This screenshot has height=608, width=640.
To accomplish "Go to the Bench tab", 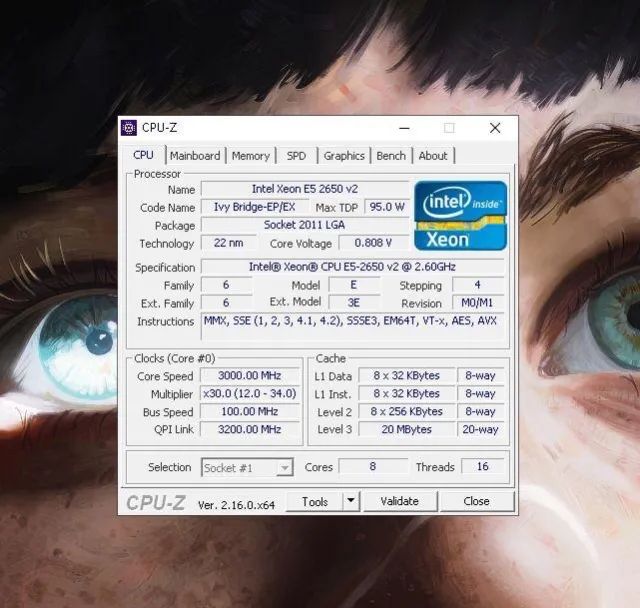I will coord(391,156).
